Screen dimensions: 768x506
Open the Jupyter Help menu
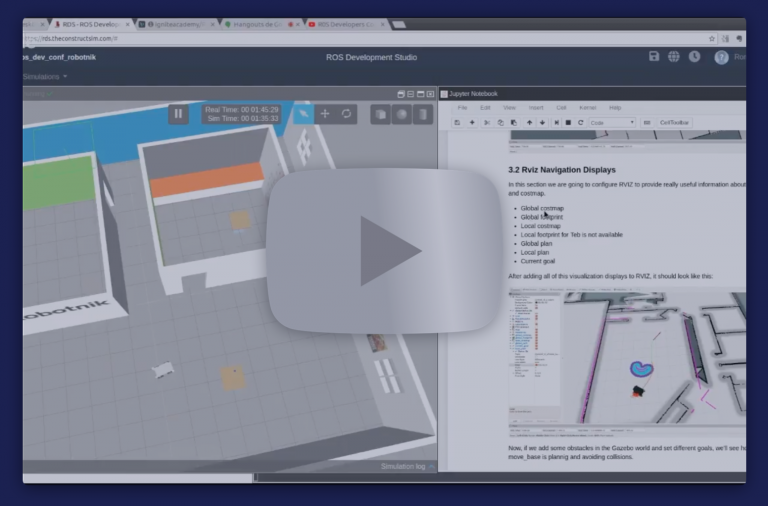coord(615,107)
